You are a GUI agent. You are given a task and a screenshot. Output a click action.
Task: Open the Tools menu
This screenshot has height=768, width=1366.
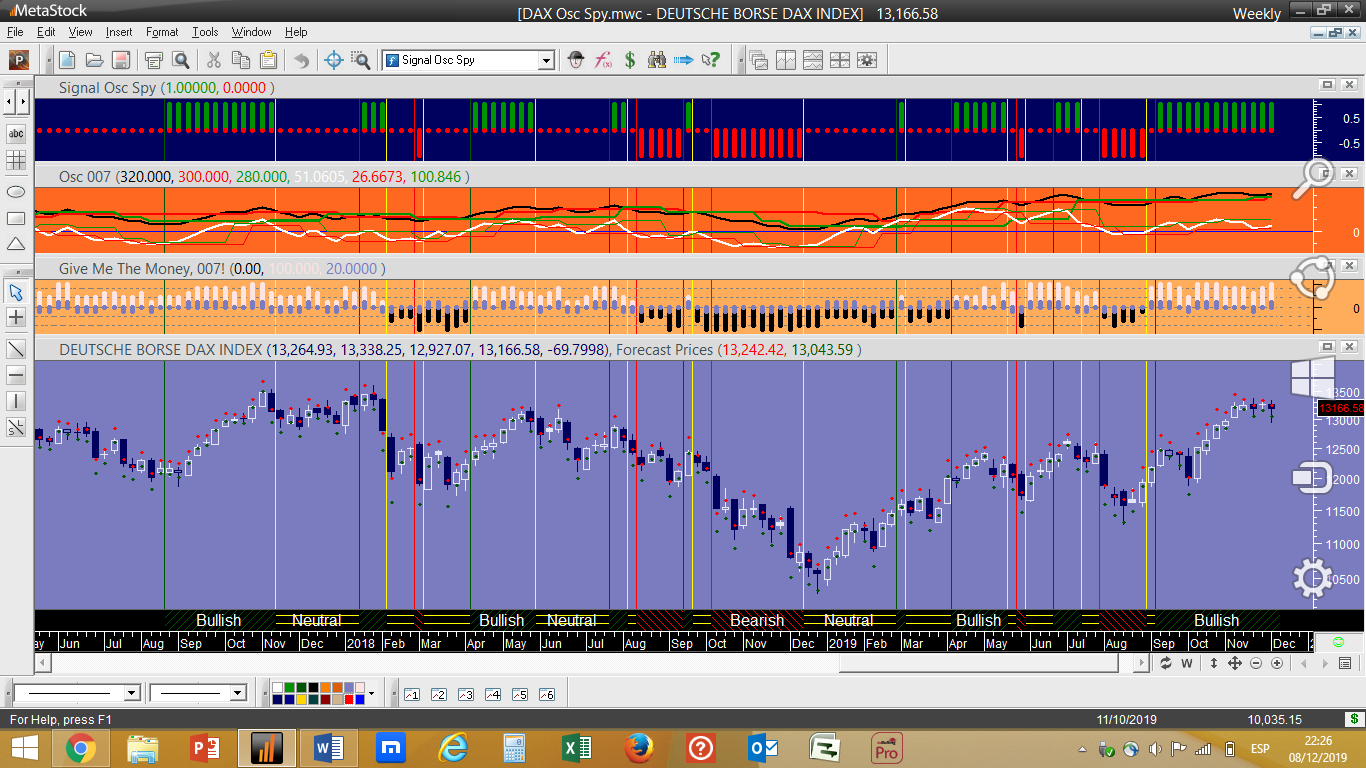pyautogui.click(x=205, y=32)
